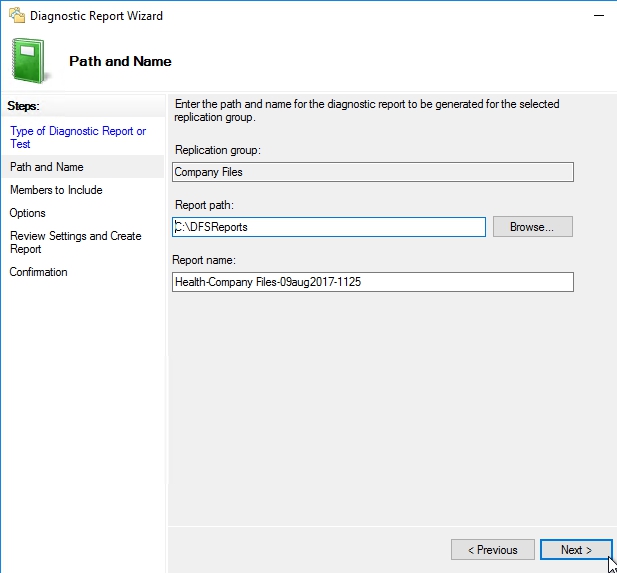Click the green report book icon
Screen dimensions: 617x573
[31, 61]
